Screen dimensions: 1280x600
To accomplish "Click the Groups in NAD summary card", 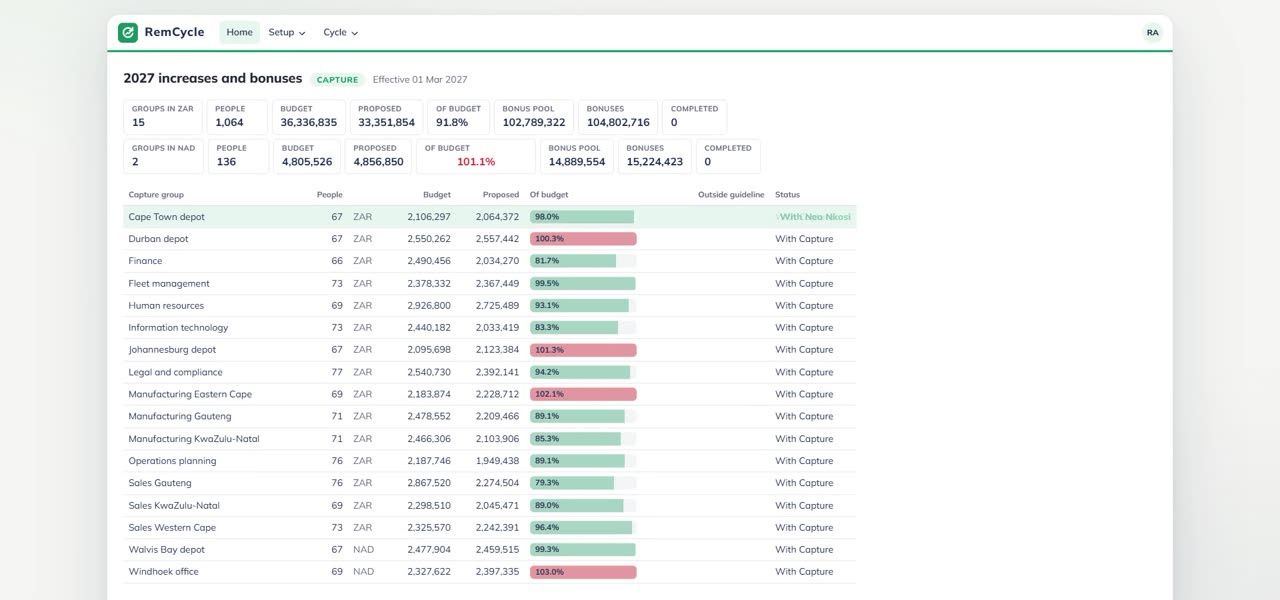I will (163, 156).
